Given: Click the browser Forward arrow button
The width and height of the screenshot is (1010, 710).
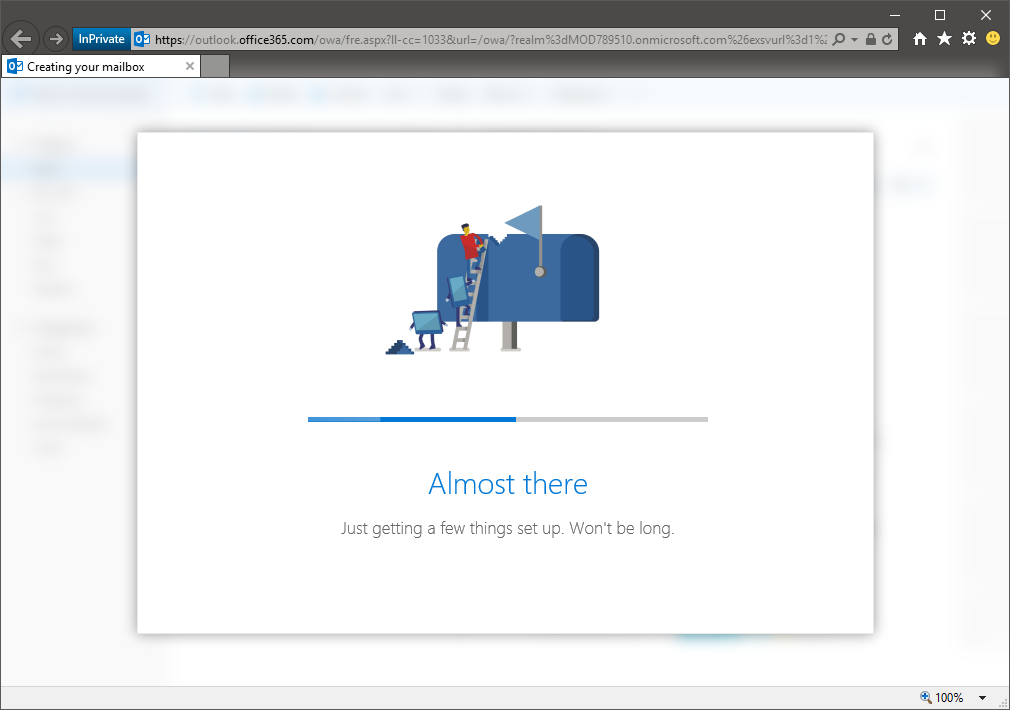Looking at the screenshot, I should [x=55, y=39].
